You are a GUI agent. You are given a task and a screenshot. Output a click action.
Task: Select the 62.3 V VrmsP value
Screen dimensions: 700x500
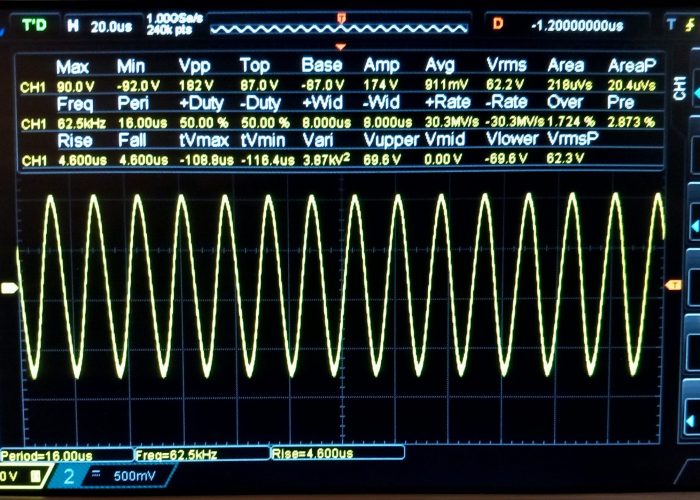565,158
